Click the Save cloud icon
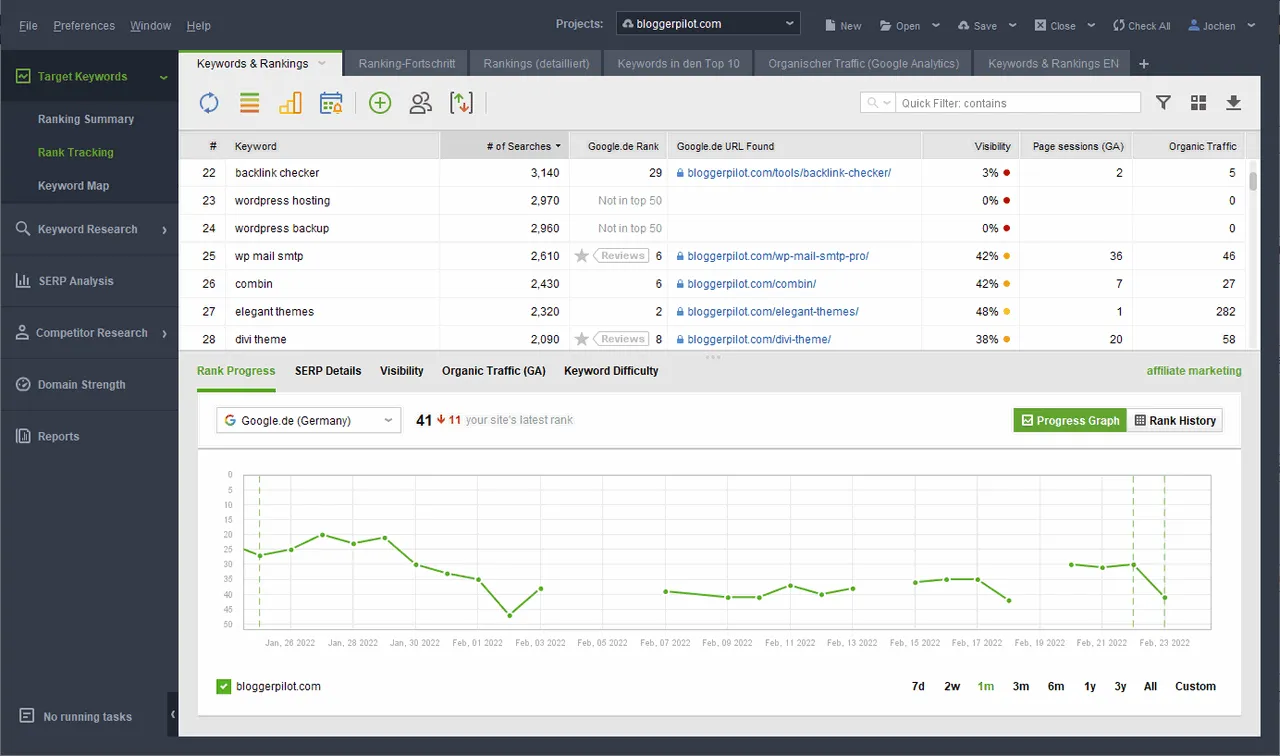The width and height of the screenshot is (1280, 756). pos(963,26)
